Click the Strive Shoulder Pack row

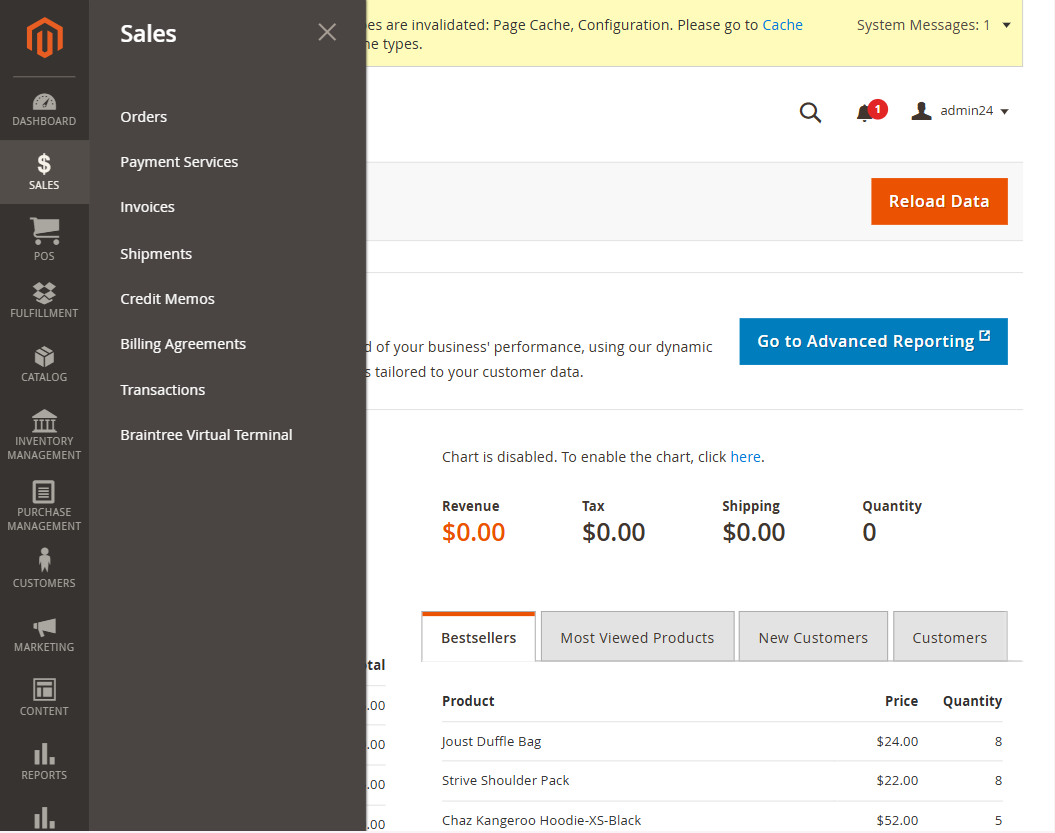[722, 781]
